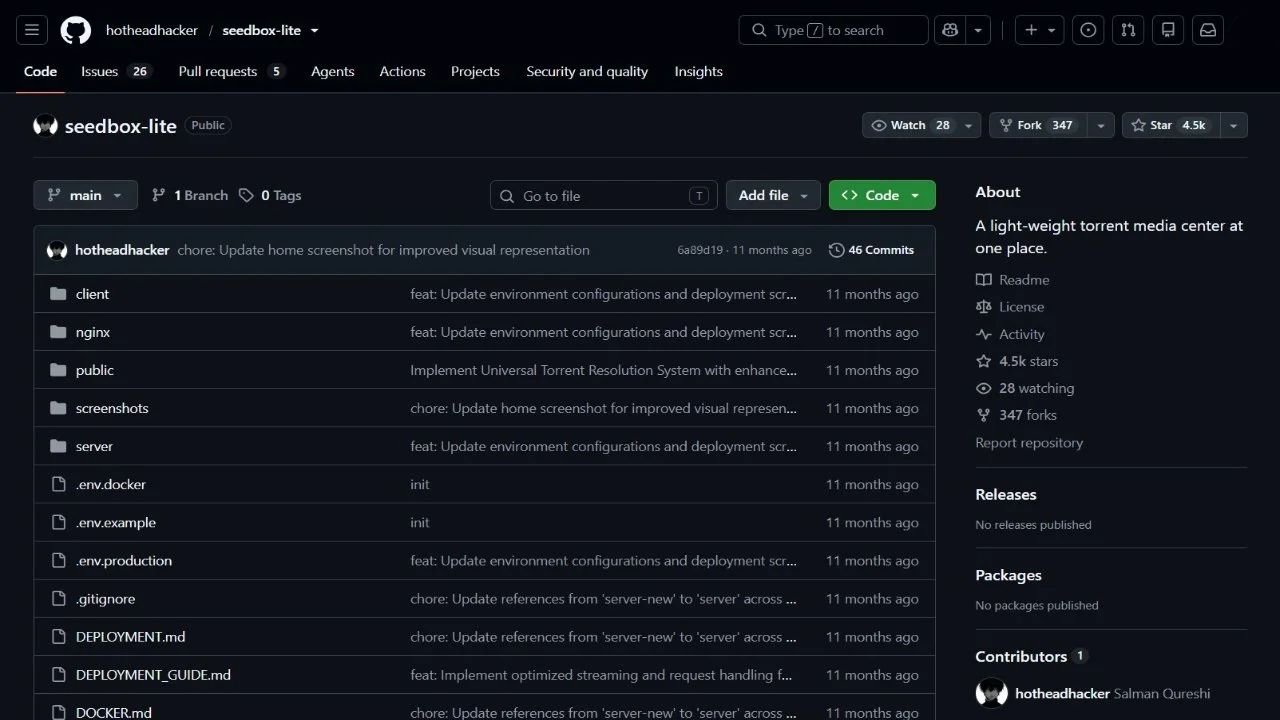Image resolution: width=1280 pixels, height=720 pixels.
Task: Open the License link in About
Action: tap(1010, 307)
